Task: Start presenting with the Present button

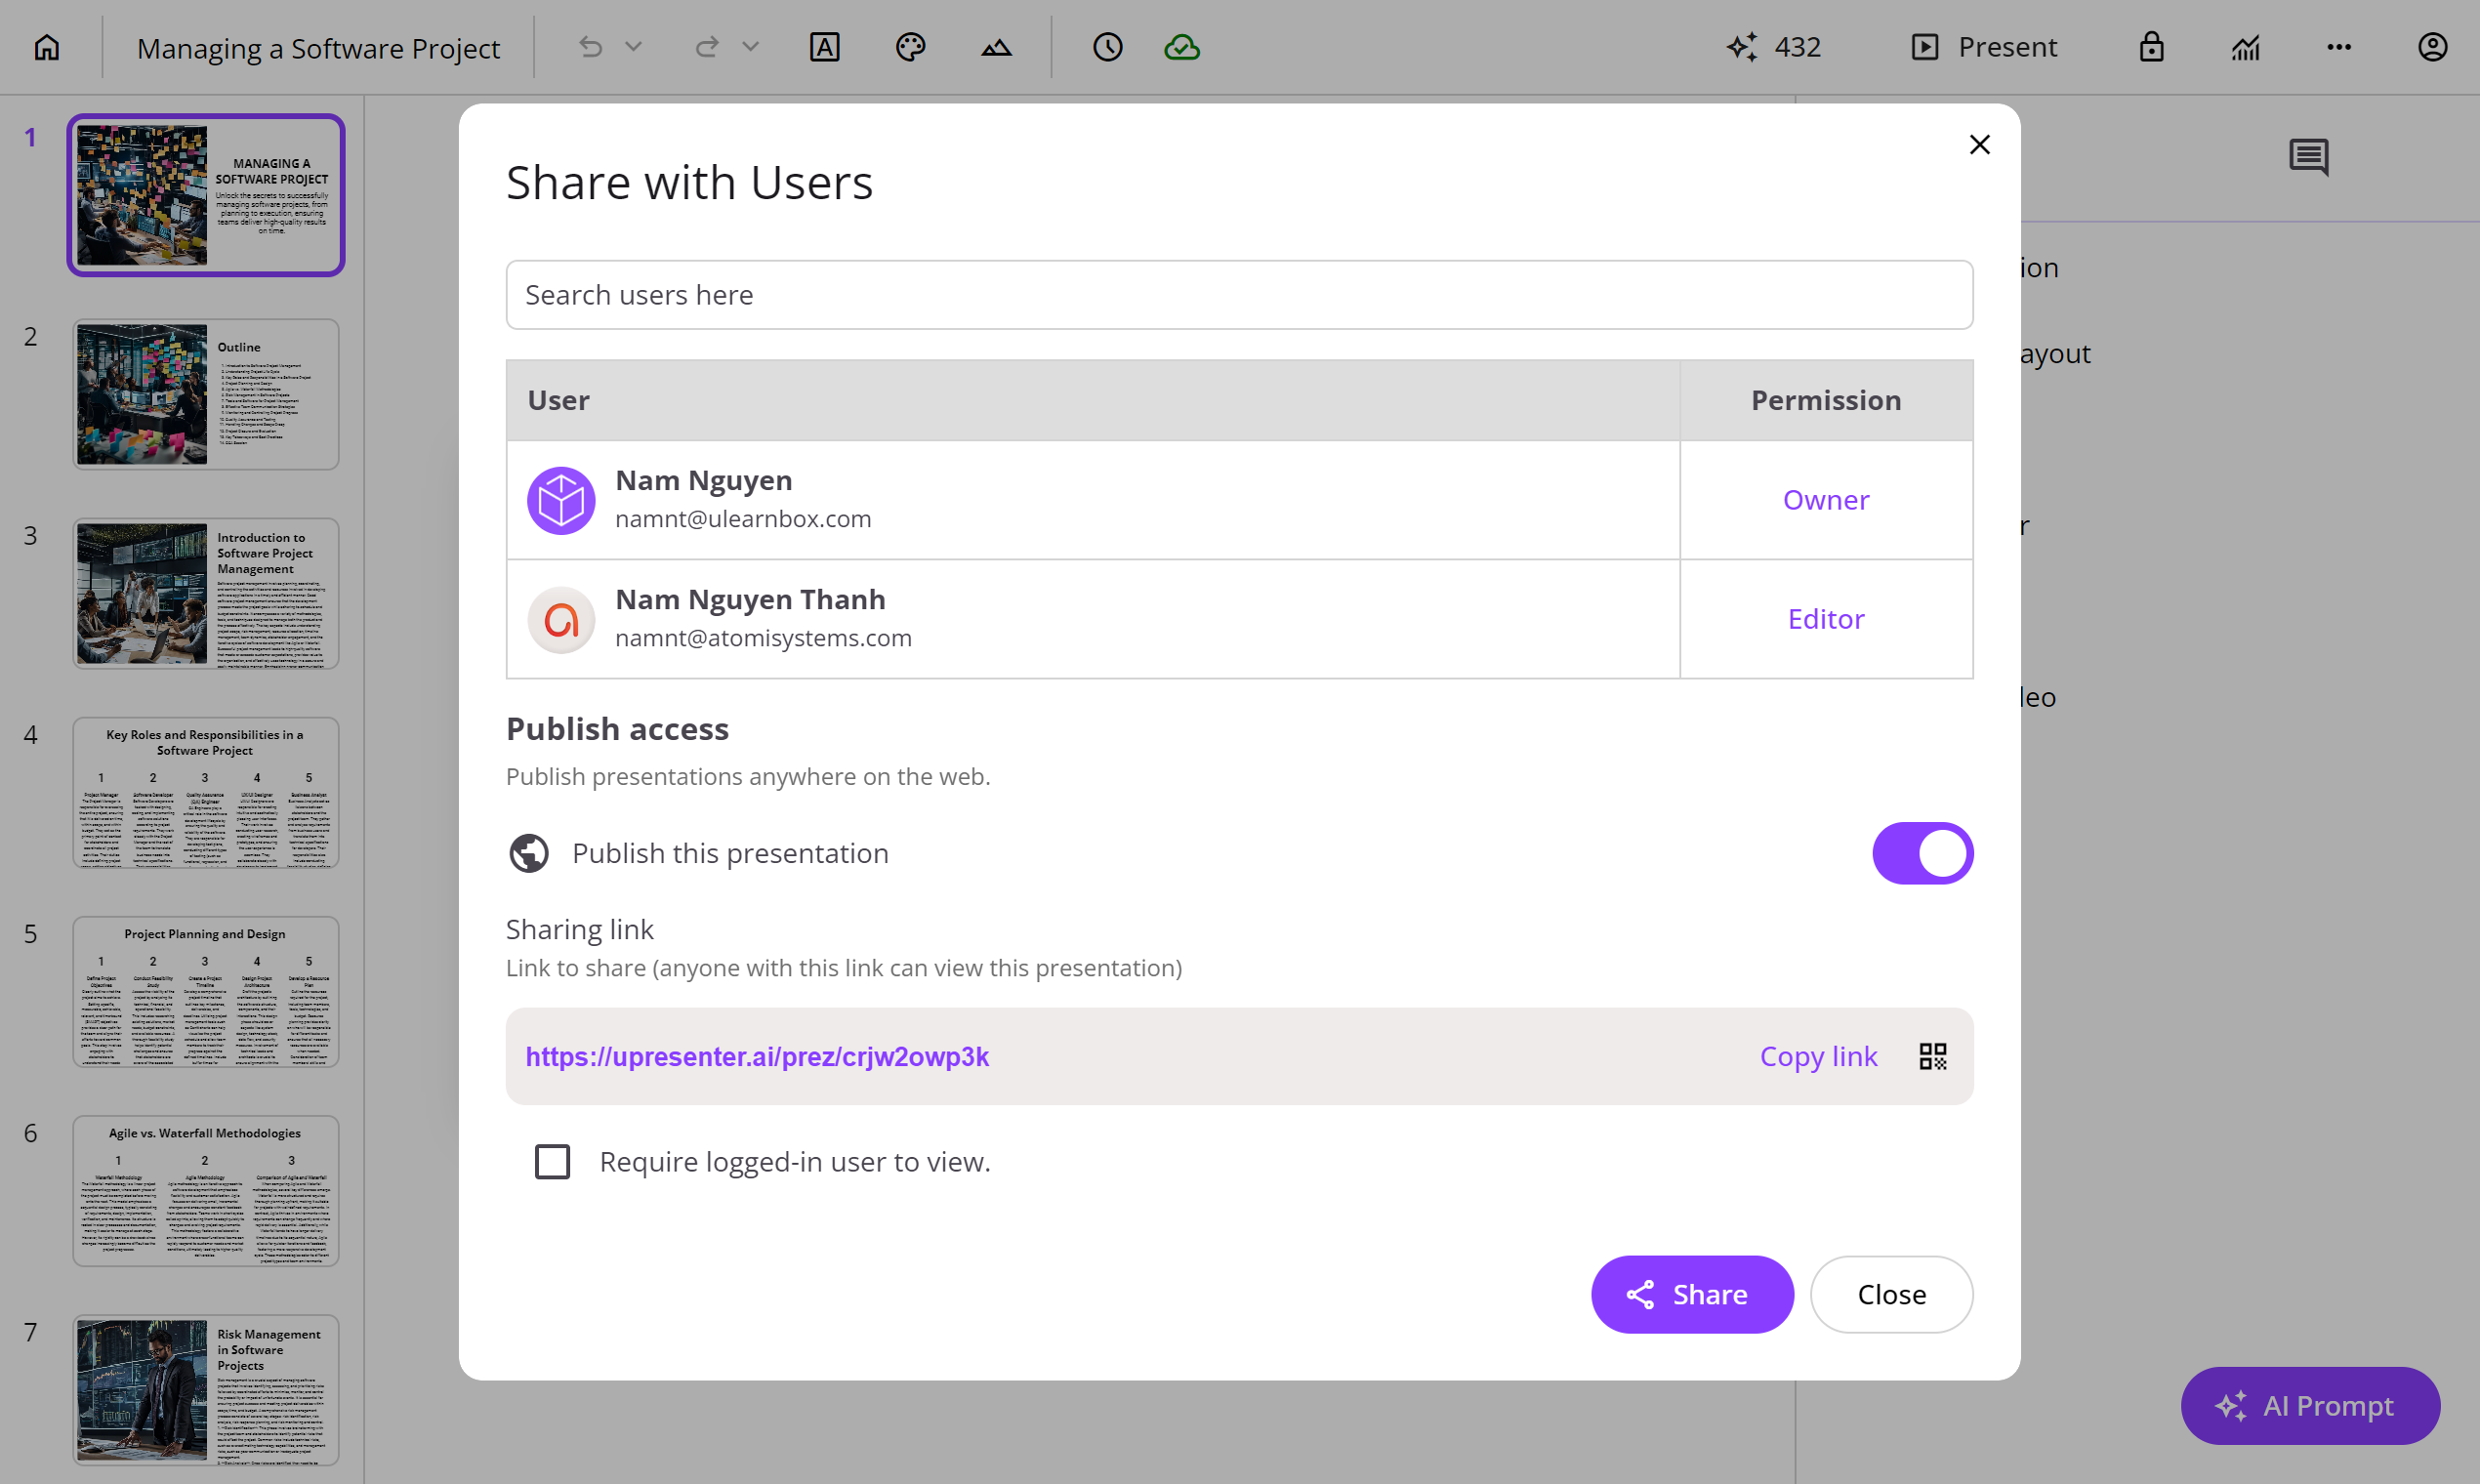Action: (x=1985, y=46)
